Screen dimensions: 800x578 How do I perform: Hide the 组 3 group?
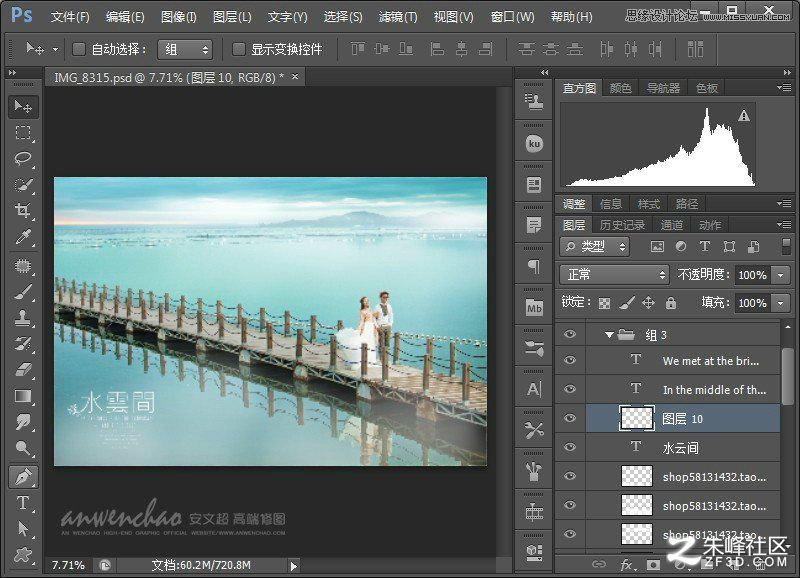pos(569,335)
